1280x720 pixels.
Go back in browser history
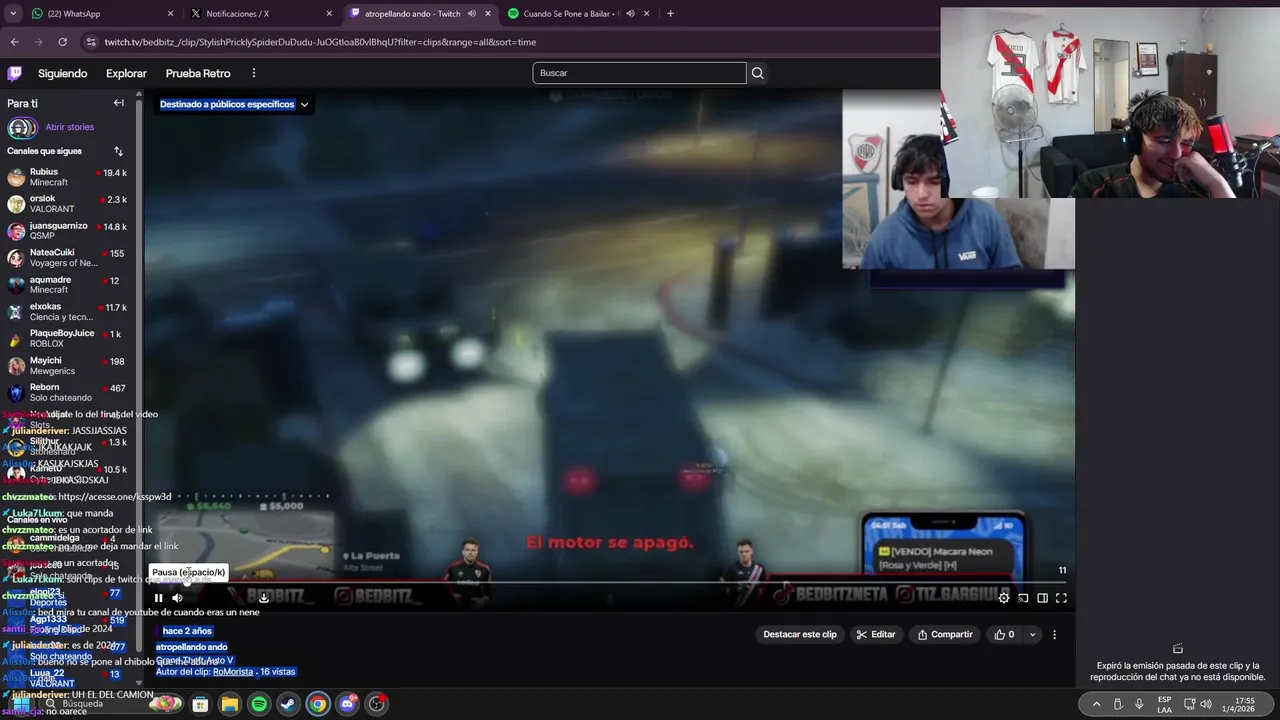coord(15,42)
